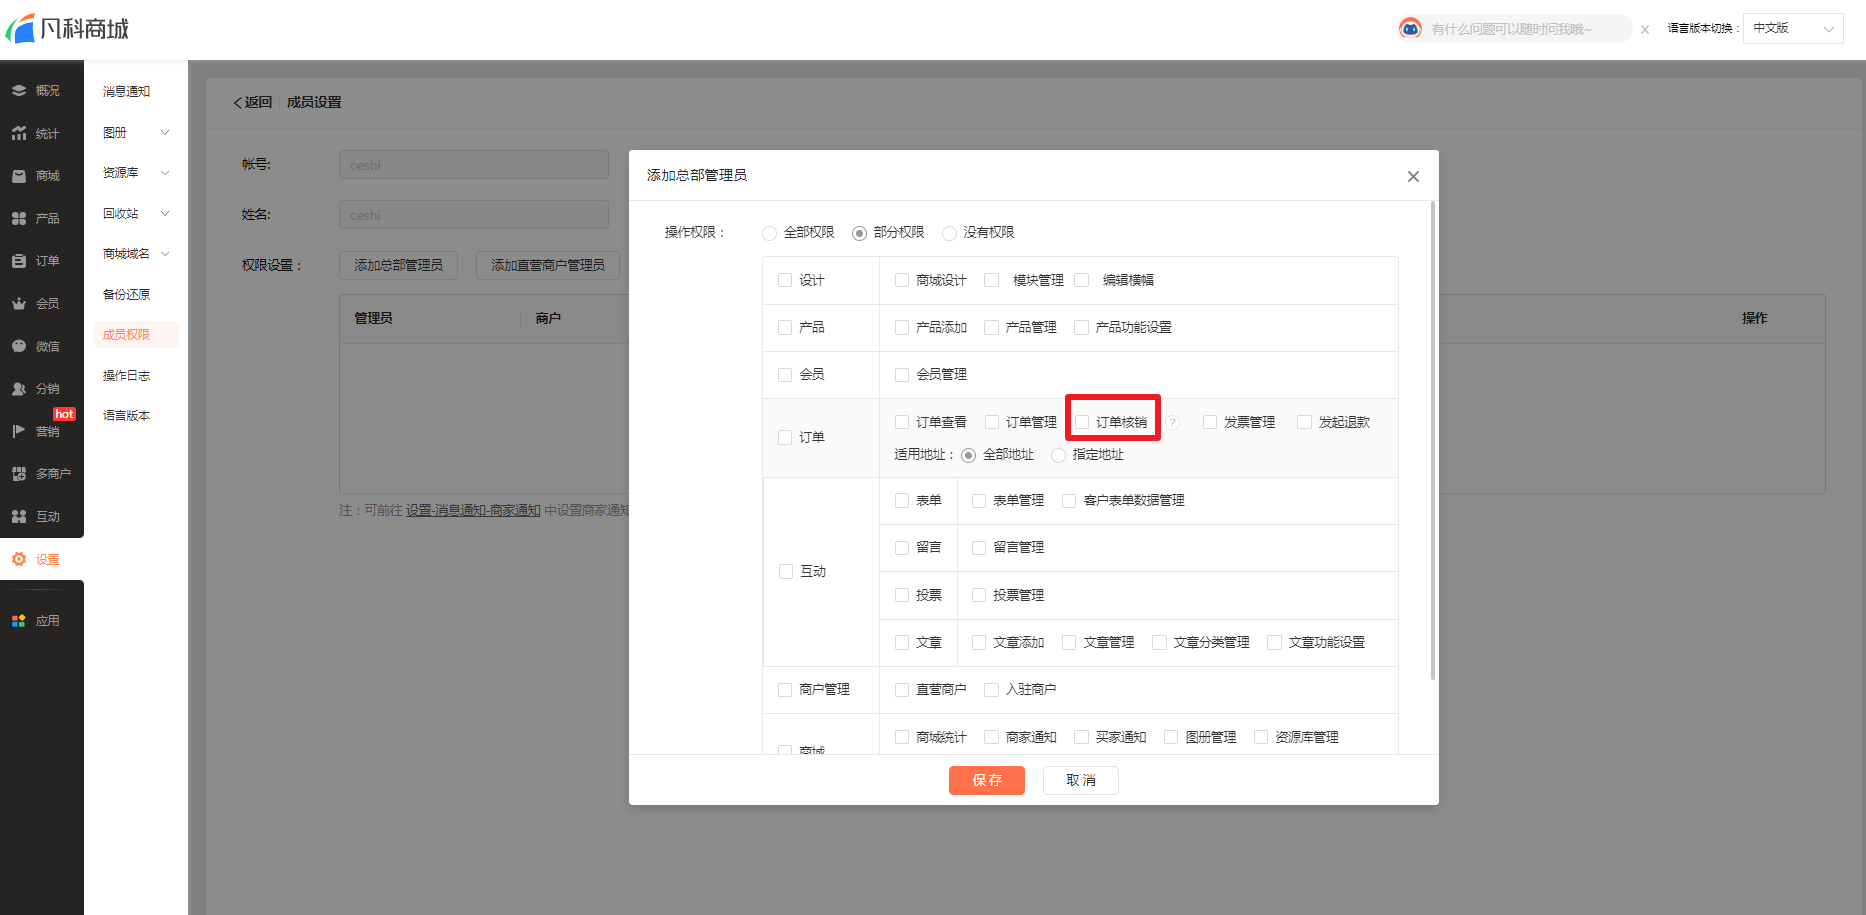Viewport: 1866px width, 915px height.
Task: Check the 设计 category checkbox
Action: (x=785, y=281)
